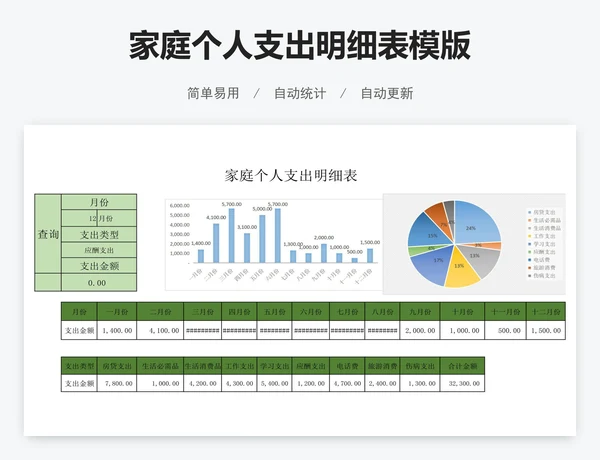
Task: Click the 九月份 header in the month table
Action: 420,312
